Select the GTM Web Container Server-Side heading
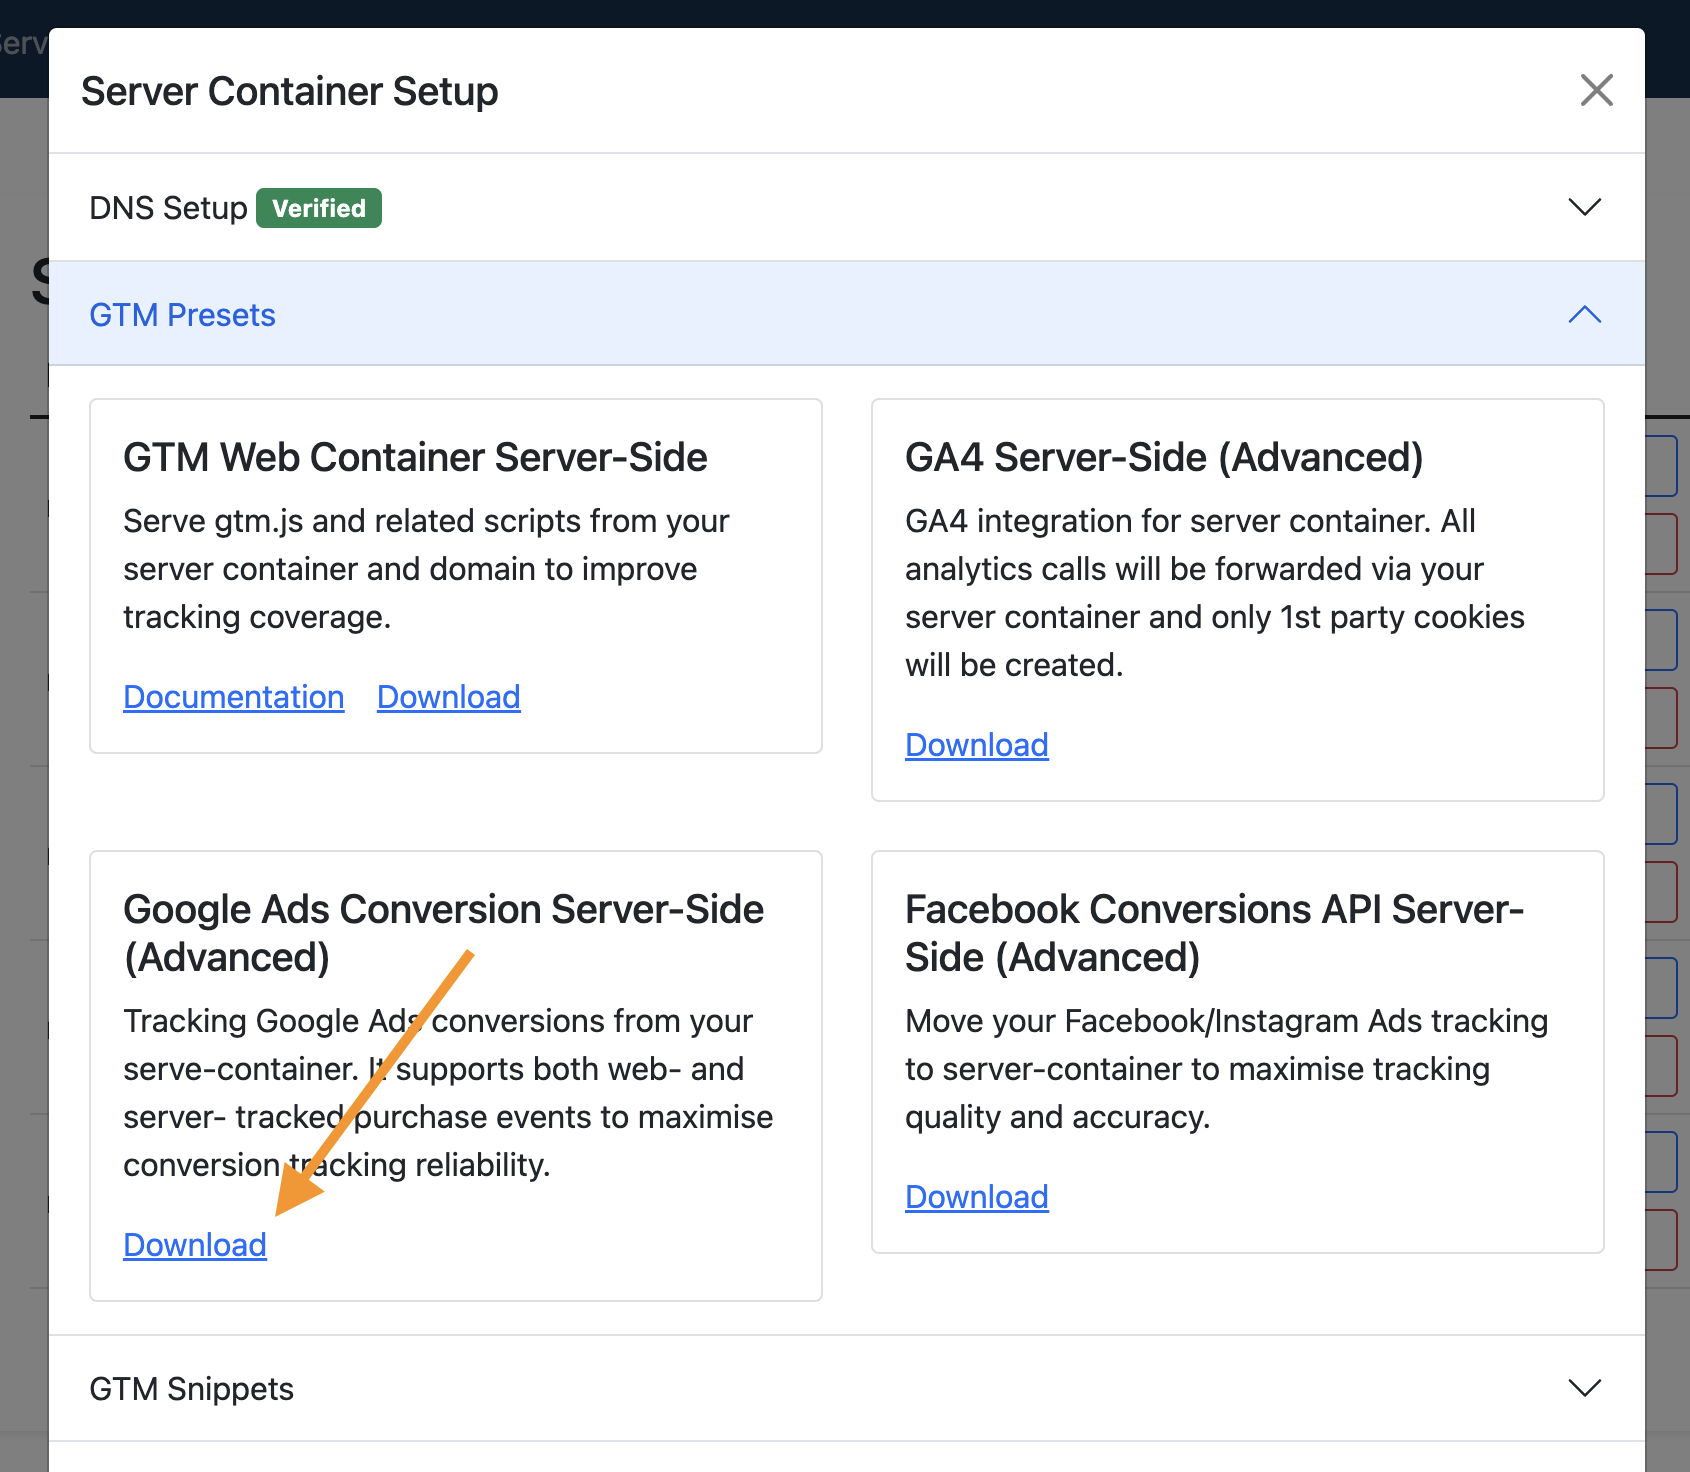Viewport: 1690px width, 1472px height. [415, 457]
